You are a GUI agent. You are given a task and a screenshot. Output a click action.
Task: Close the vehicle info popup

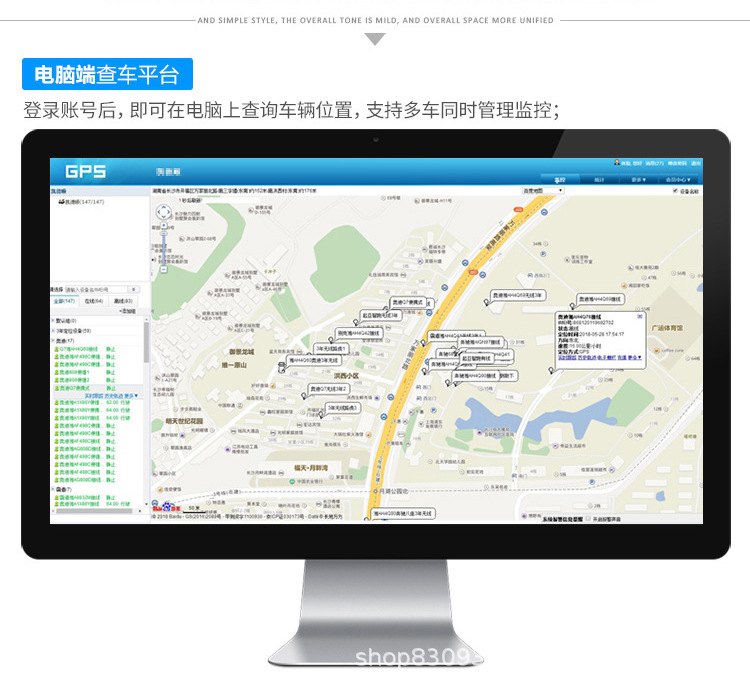point(640,316)
